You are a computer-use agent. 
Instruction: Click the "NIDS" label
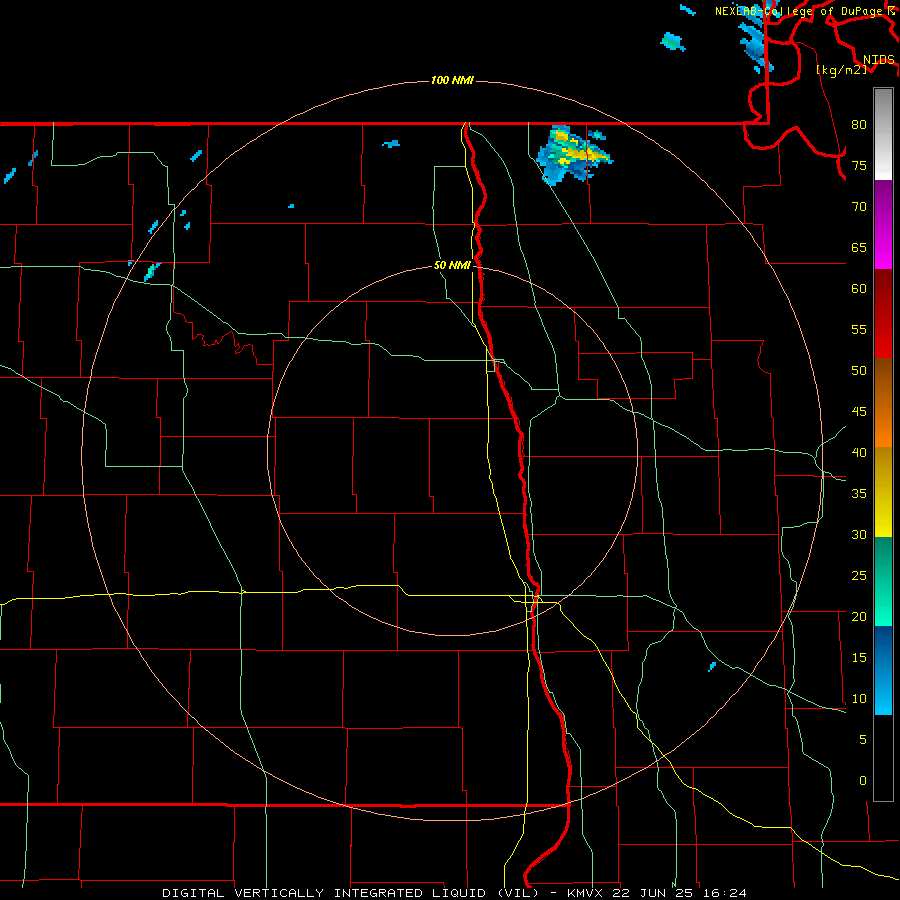tap(878, 60)
